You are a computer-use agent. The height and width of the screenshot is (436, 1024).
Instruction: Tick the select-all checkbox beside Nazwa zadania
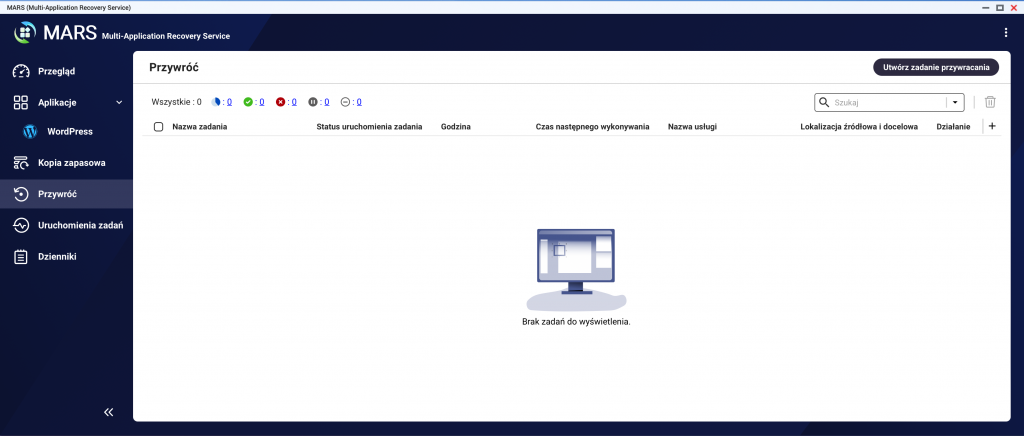[158, 127]
